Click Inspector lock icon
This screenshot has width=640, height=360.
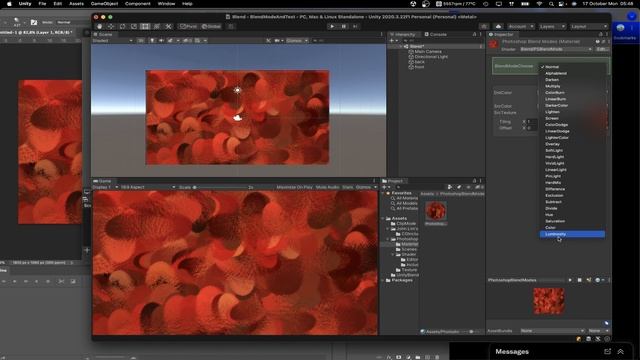coord(600,34)
